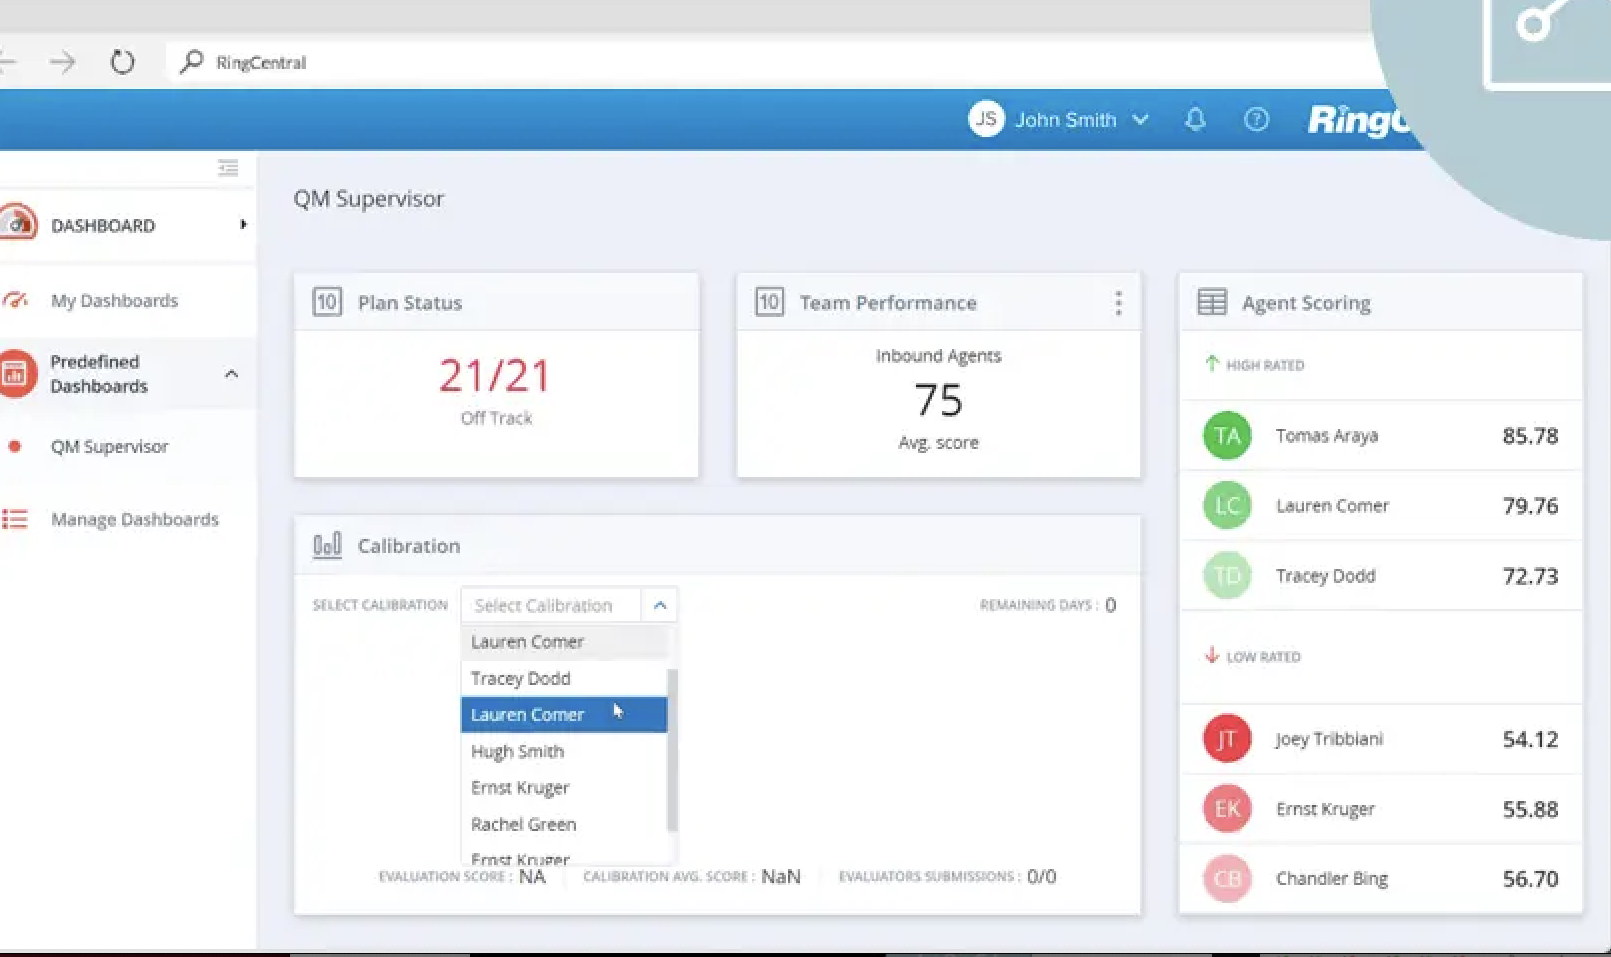Collapse the sidebar with hamburger icon
Screen dimensions: 1611x957
228,168
